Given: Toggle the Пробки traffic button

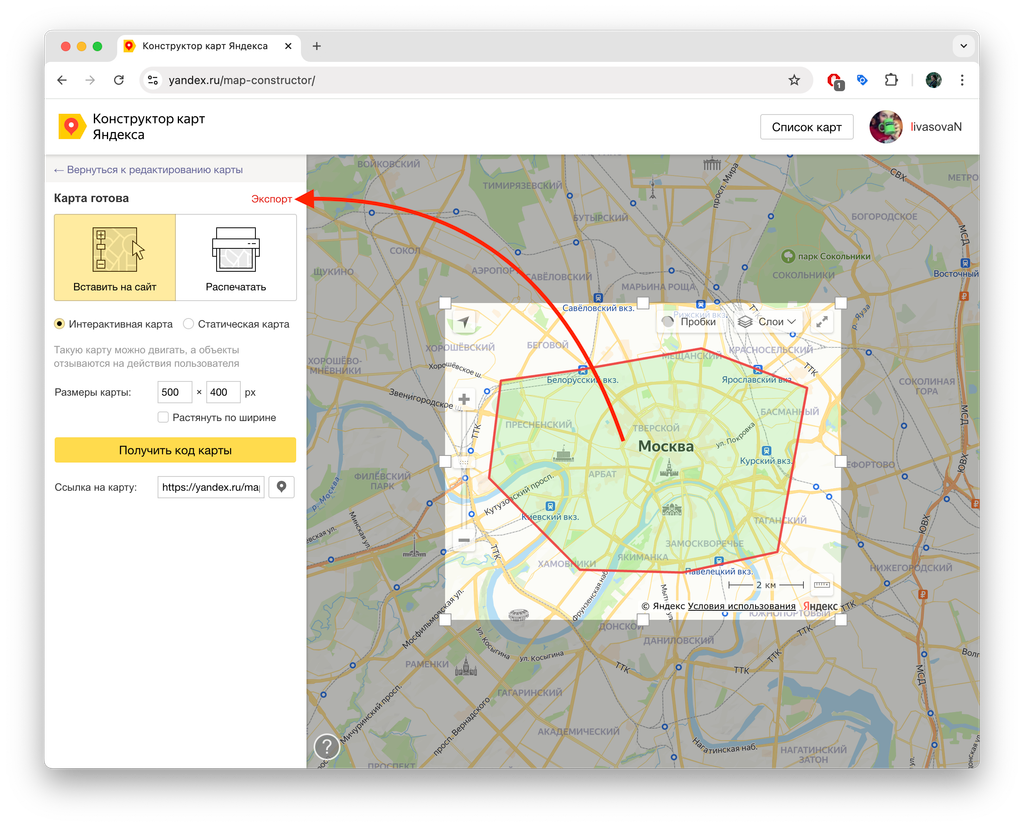Looking at the screenshot, I should [x=690, y=321].
